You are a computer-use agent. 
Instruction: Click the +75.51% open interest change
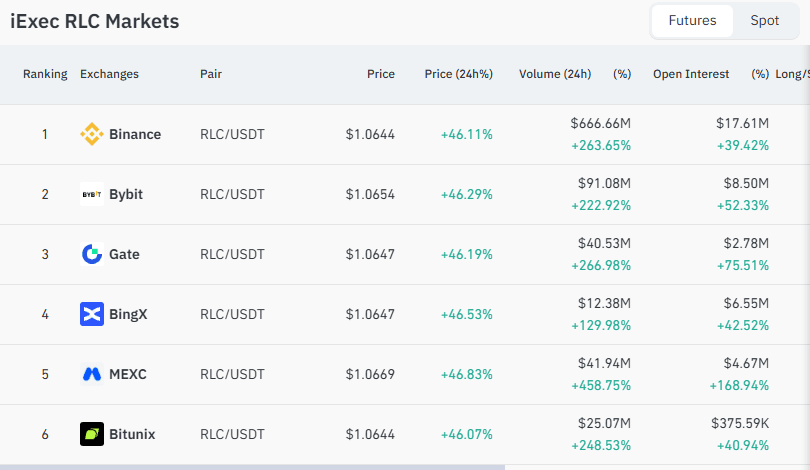[742, 265]
